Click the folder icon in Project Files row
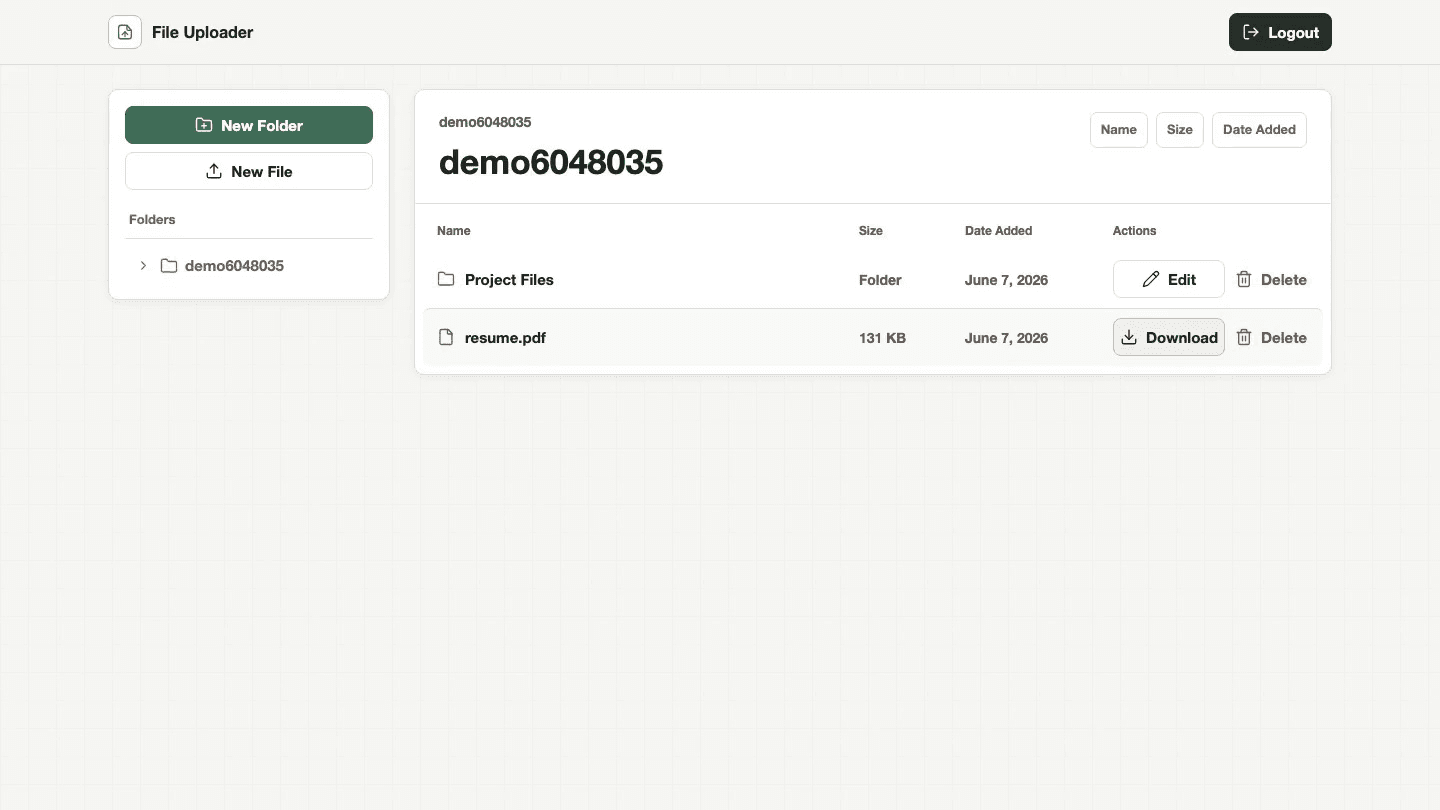Screen dimensions: 1440x810 coord(446,279)
